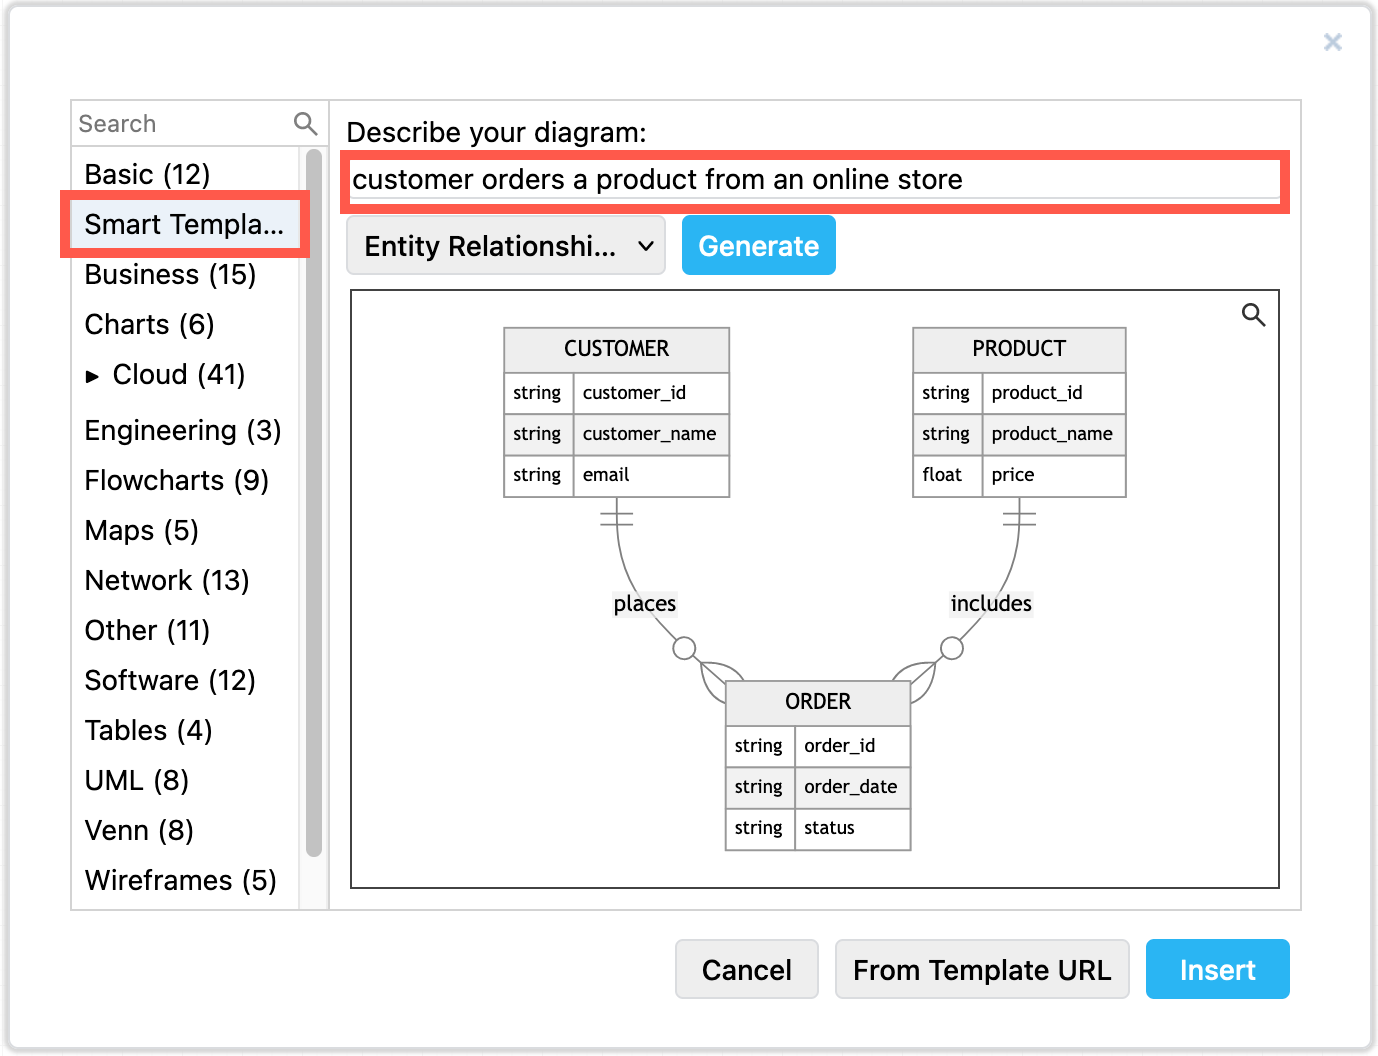Select the CUSTOMER entity in the preview
1378x1056 pixels.
point(616,349)
